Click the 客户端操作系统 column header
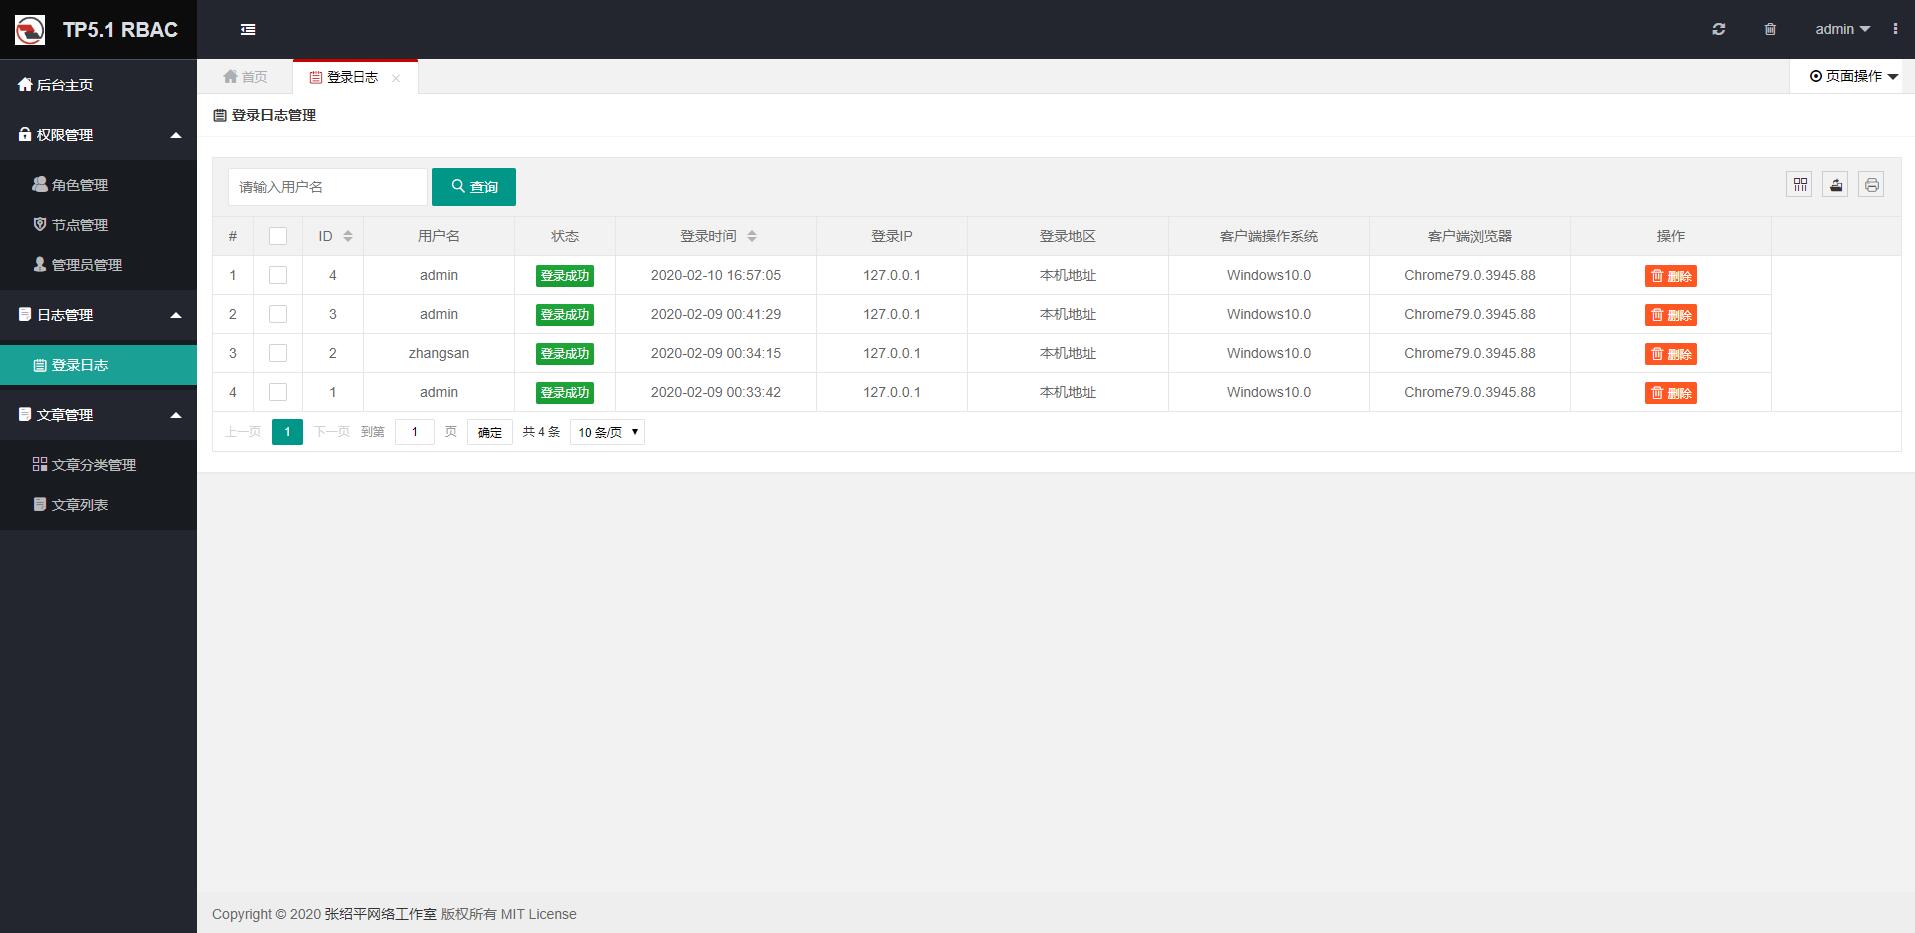The height and width of the screenshot is (933, 1915). pyautogui.click(x=1269, y=236)
